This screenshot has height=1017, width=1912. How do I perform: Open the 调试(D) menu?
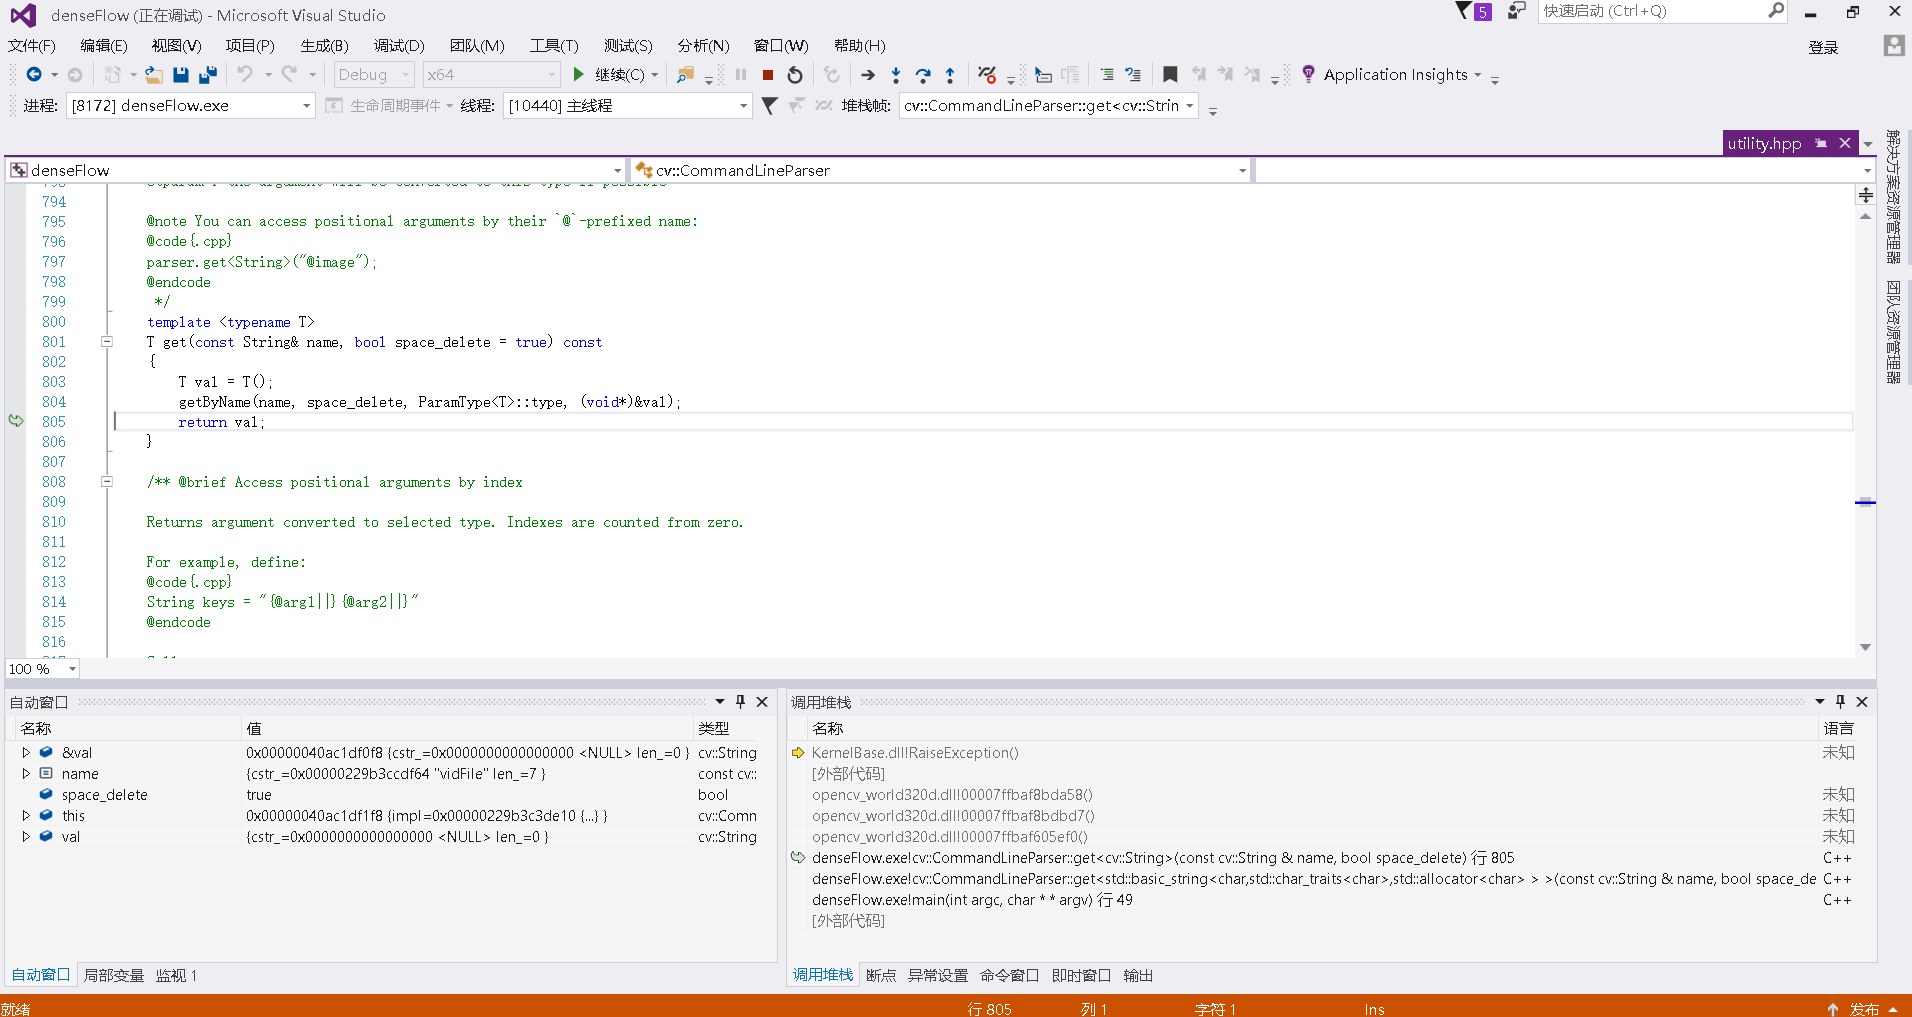click(399, 46)
